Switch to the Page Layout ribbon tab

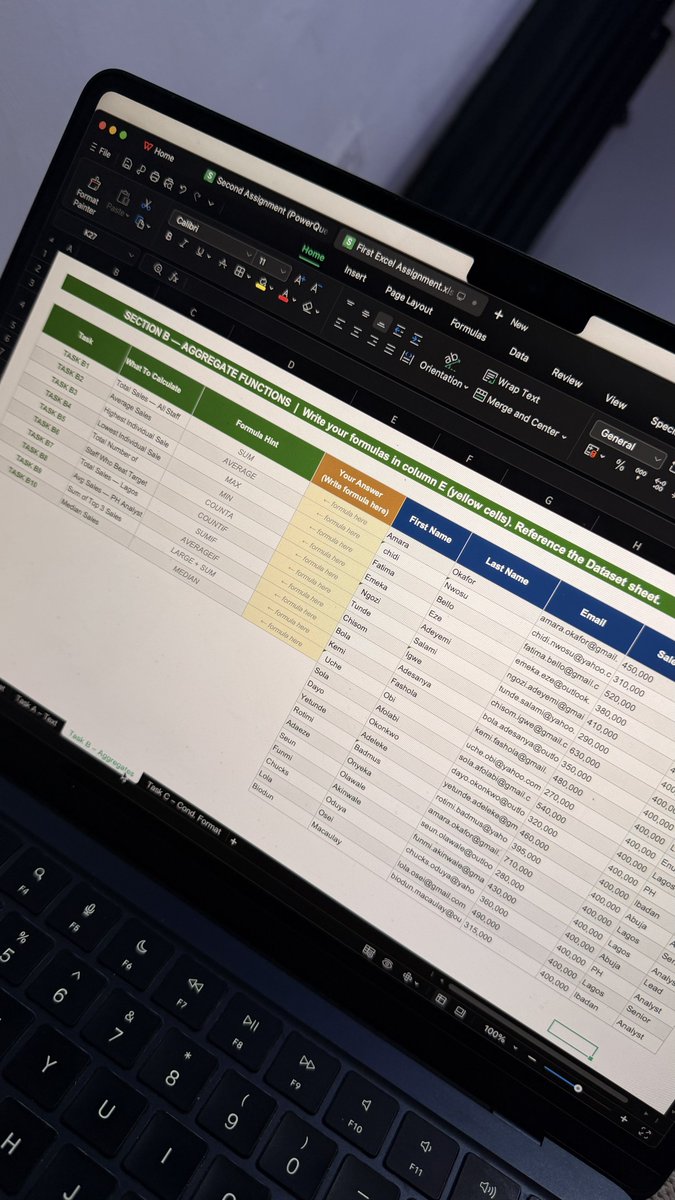pyautogui.click(x=409, y=299)
